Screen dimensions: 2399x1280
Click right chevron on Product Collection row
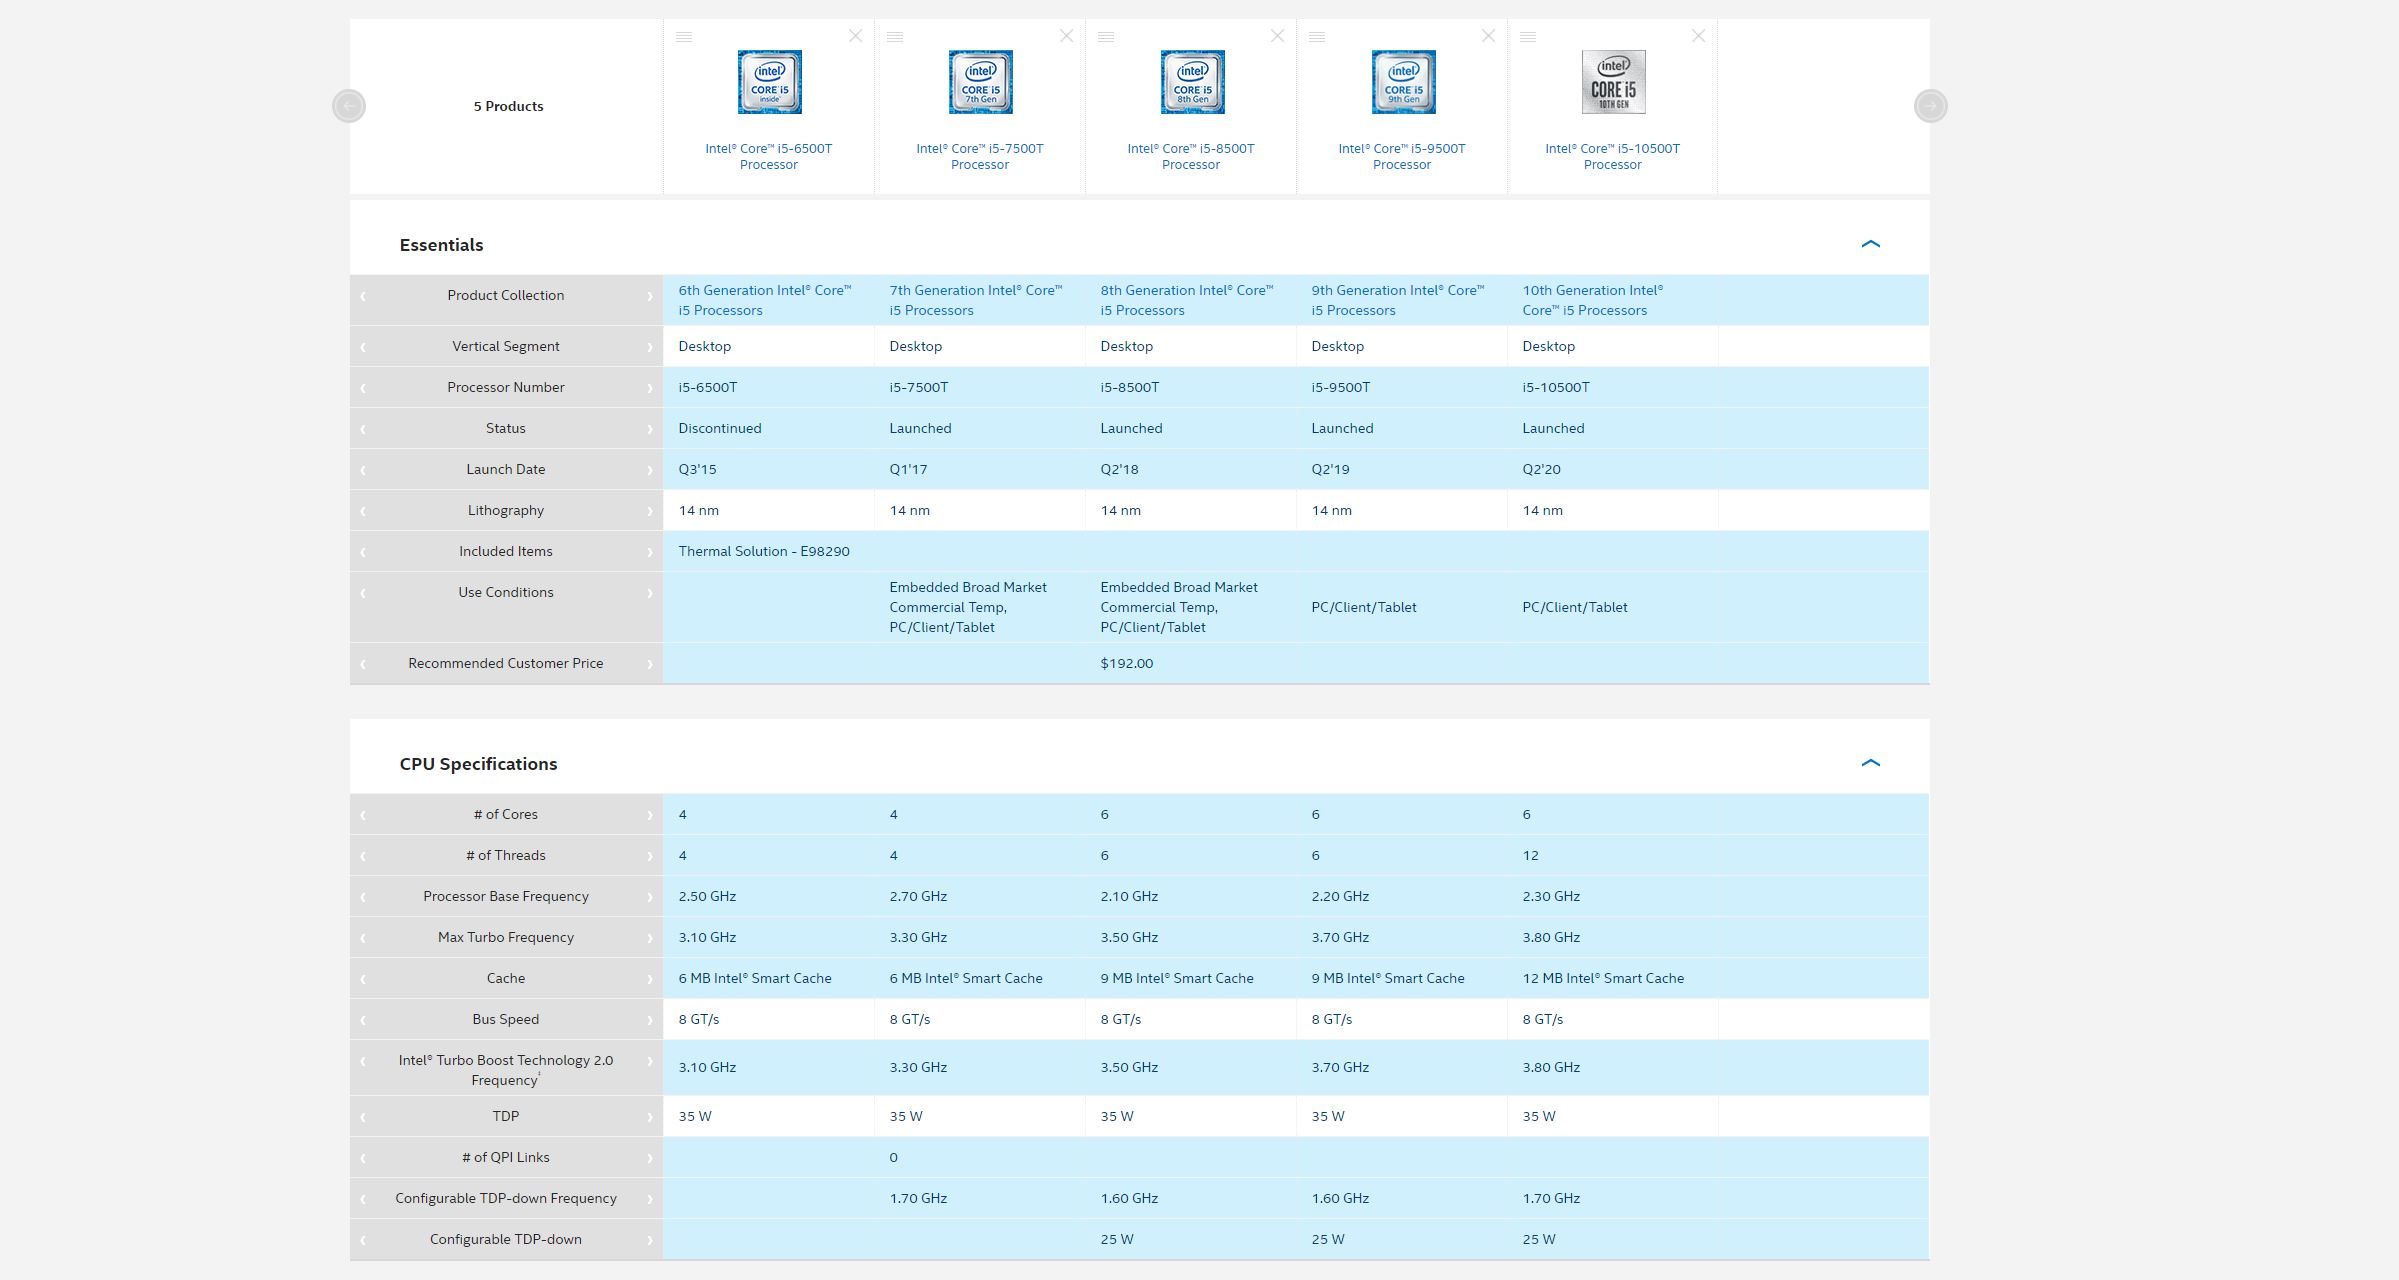point(650,296)
